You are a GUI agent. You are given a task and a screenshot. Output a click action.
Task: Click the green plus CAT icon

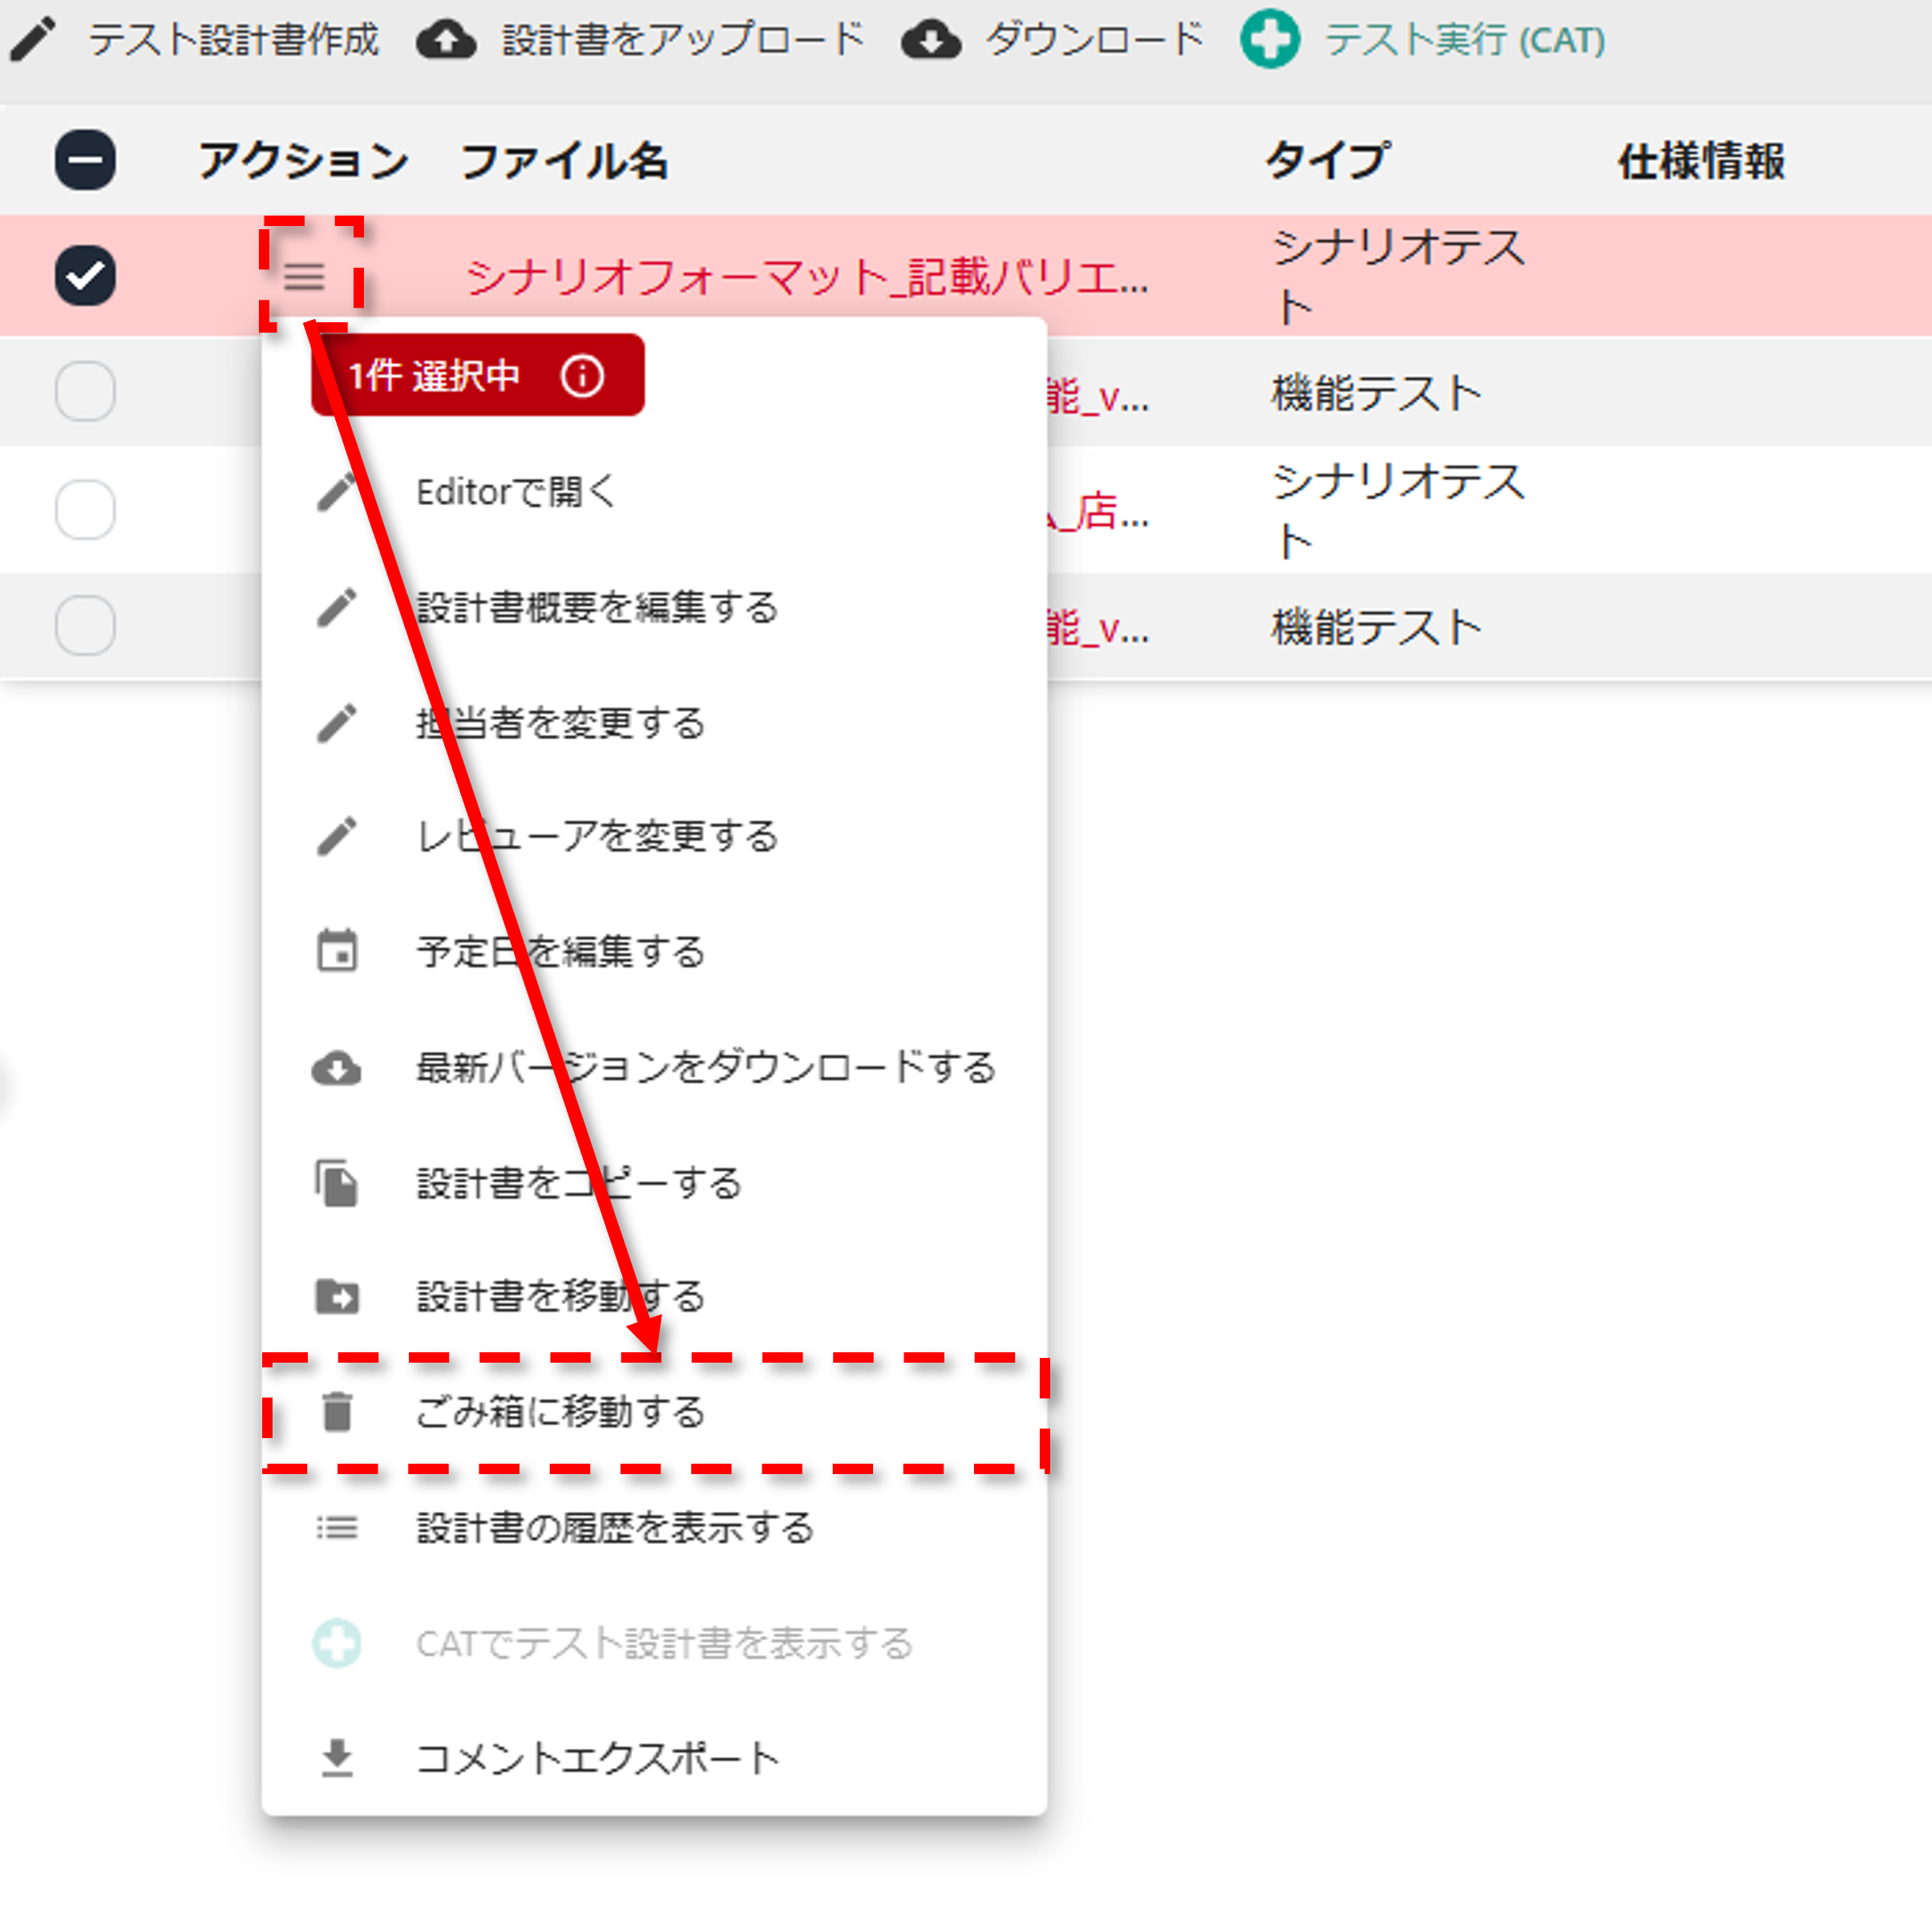coord(1269,40)
